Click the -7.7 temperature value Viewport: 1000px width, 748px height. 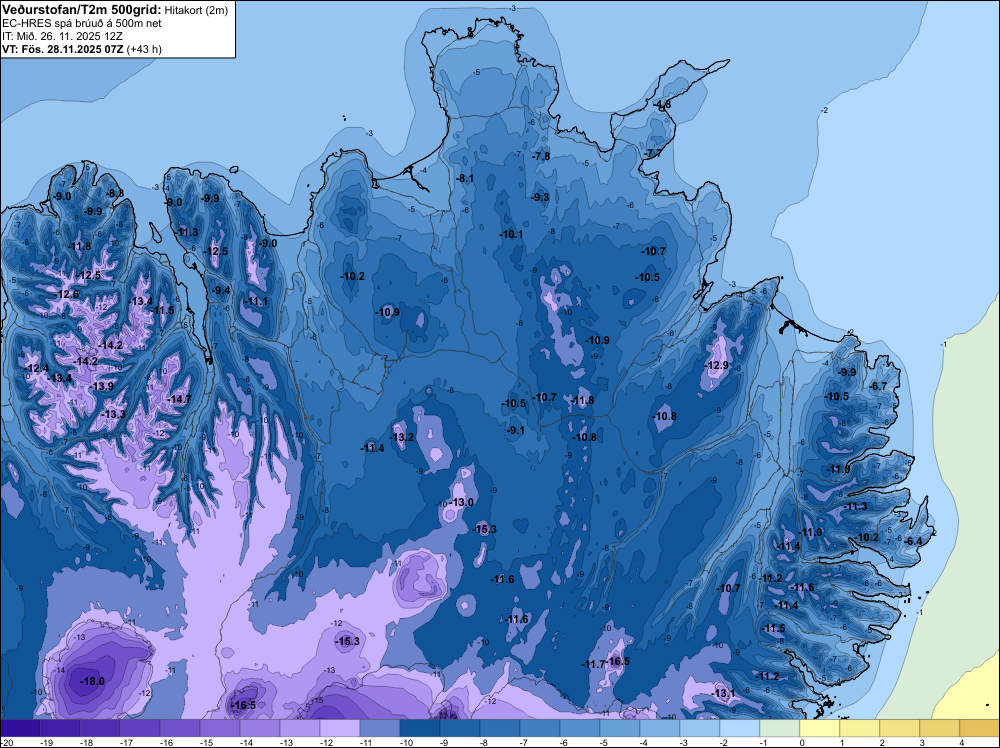[x=652, y=153]
